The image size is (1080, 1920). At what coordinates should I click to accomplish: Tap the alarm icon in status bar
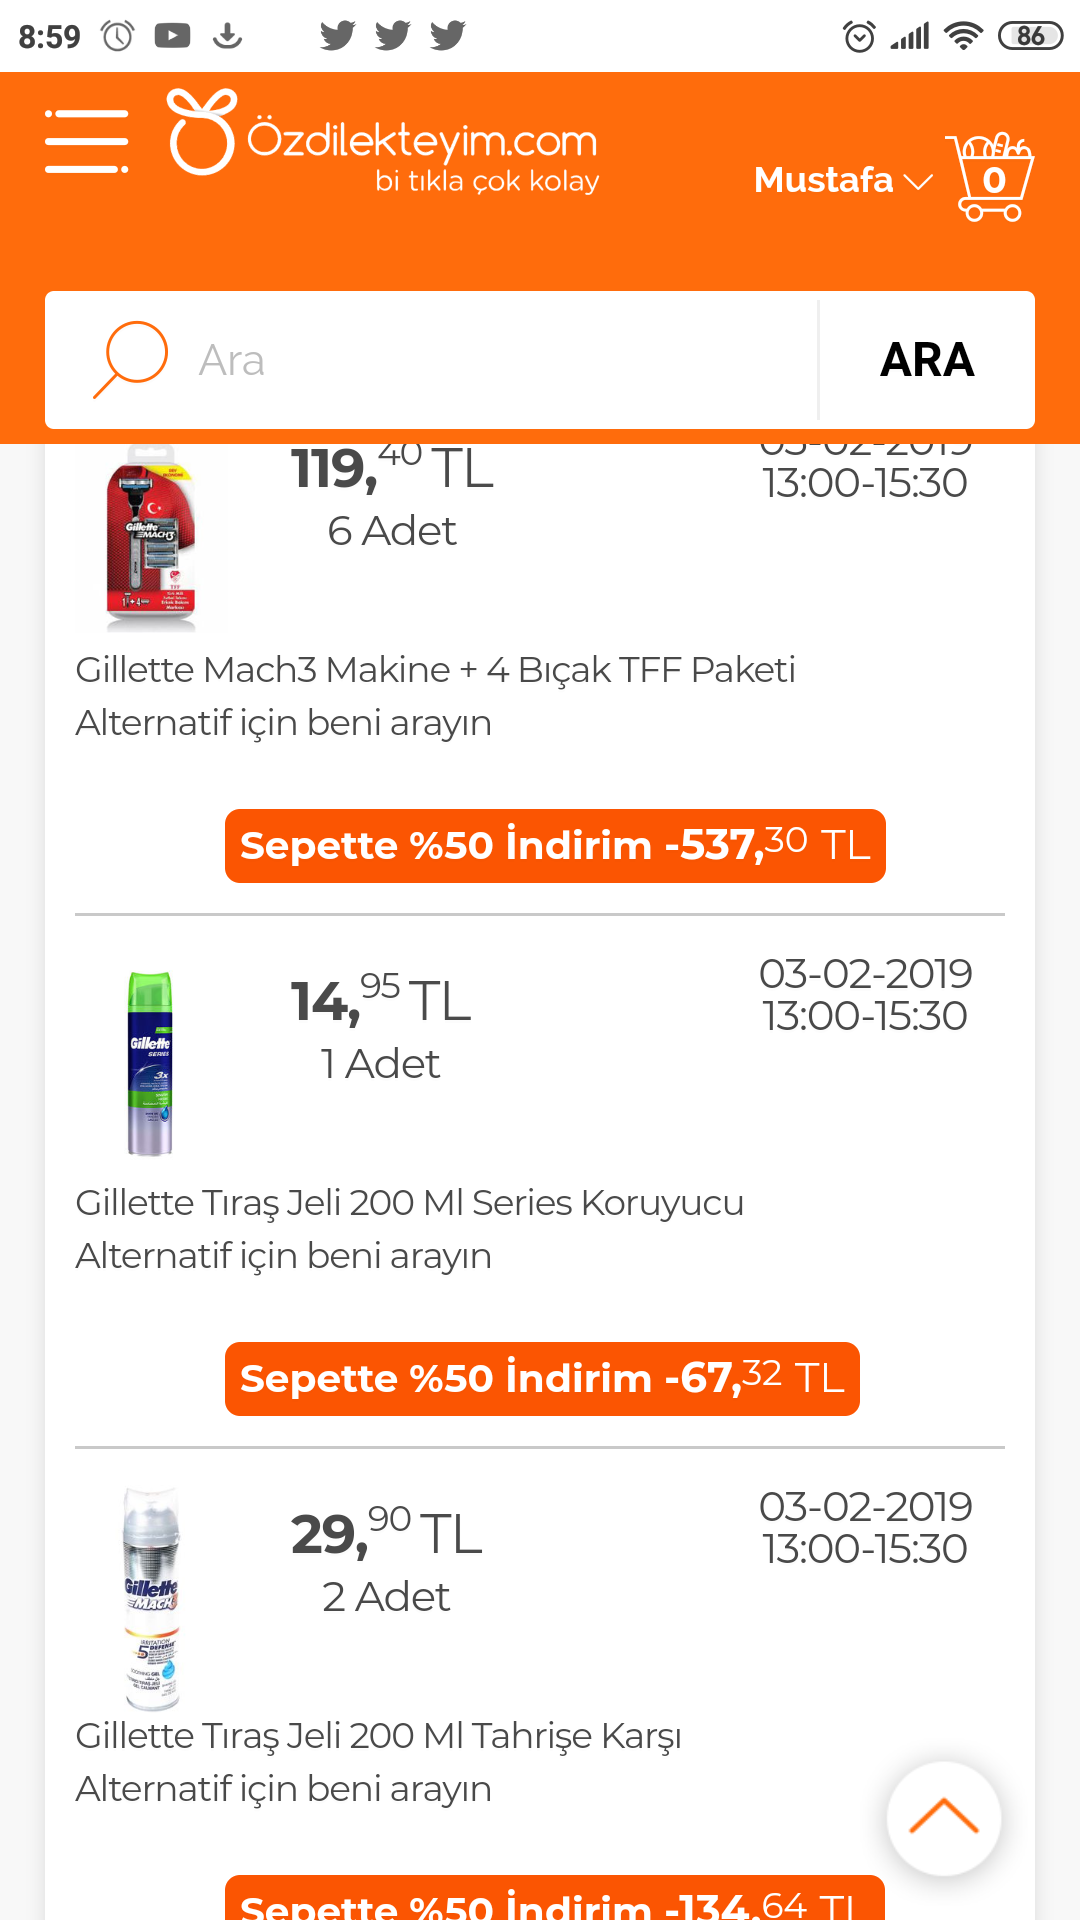pyautogui.click(x=859, y=36)
